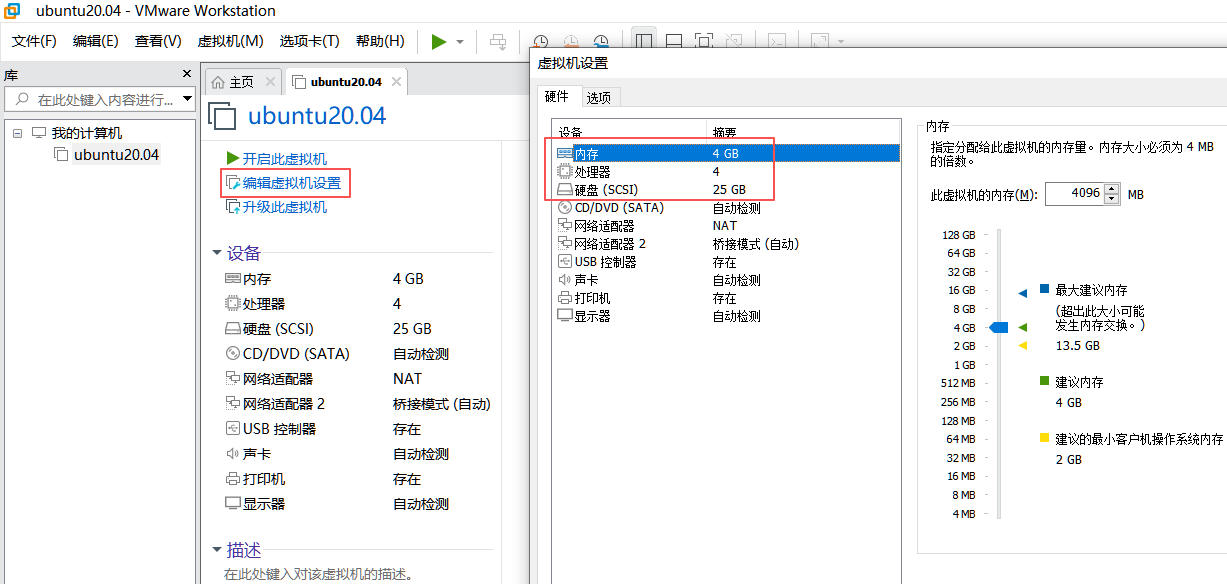Collapse the 描述 section
Viewport: 1227px width, 584px height.
tap(217, 550)
